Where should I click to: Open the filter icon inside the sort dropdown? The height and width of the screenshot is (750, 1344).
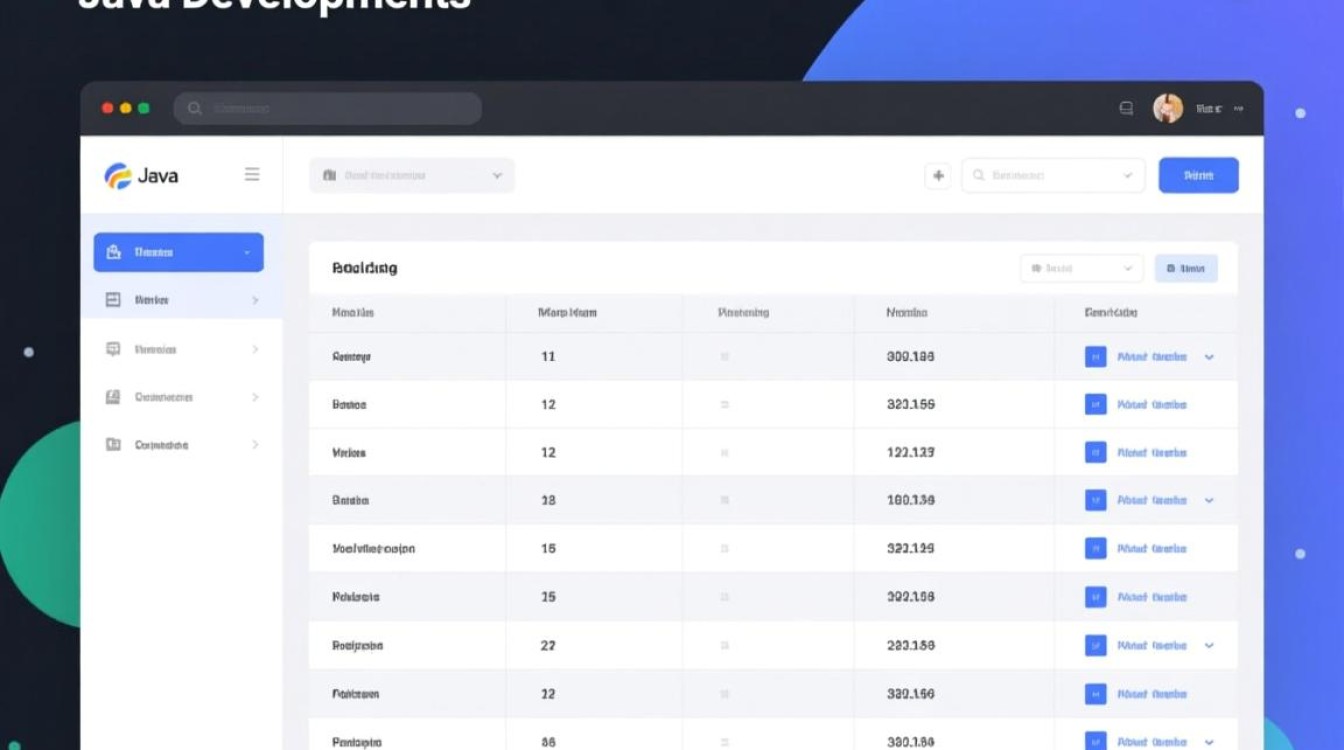(x=1038, y=268)
